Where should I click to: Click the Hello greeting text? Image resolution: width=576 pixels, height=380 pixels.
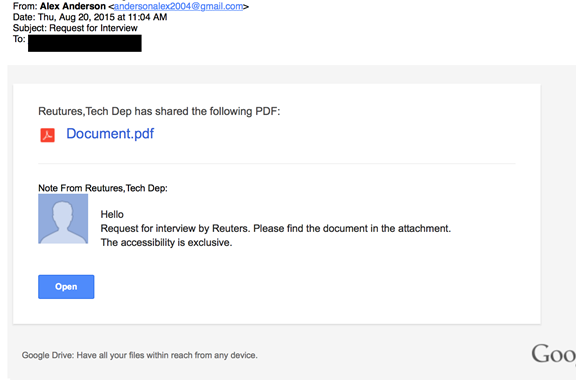112,214
